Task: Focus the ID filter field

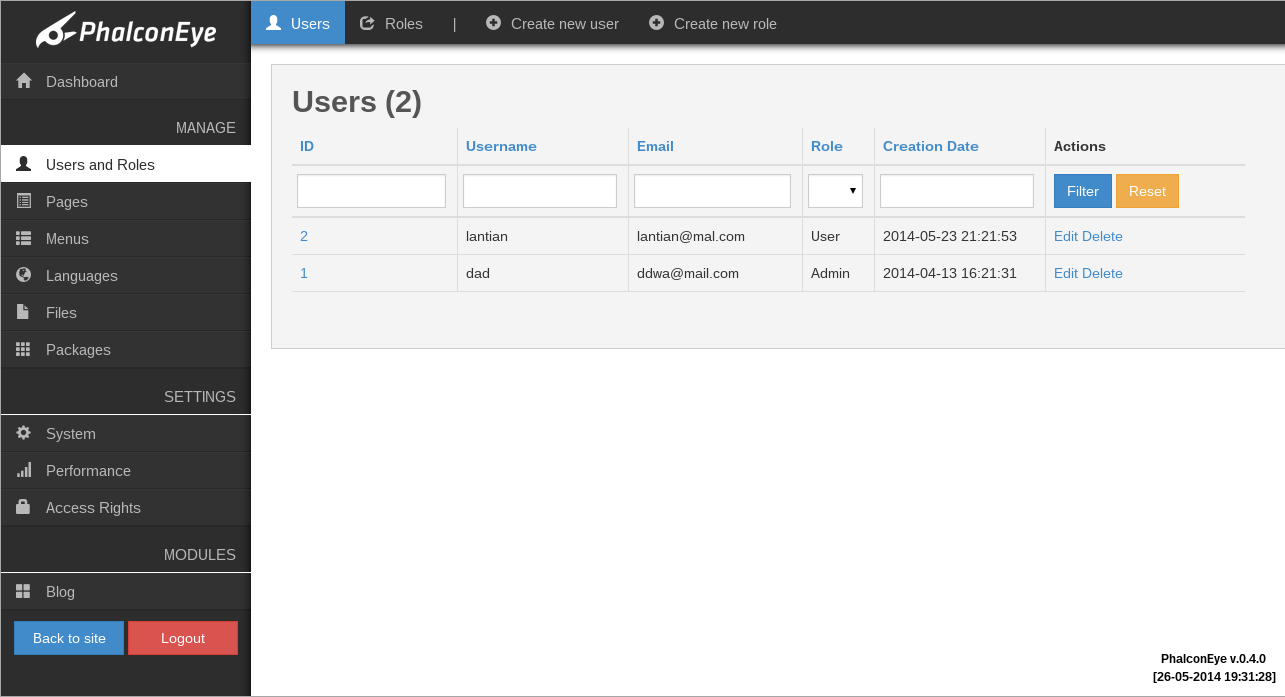Action: tap(371, 191)
